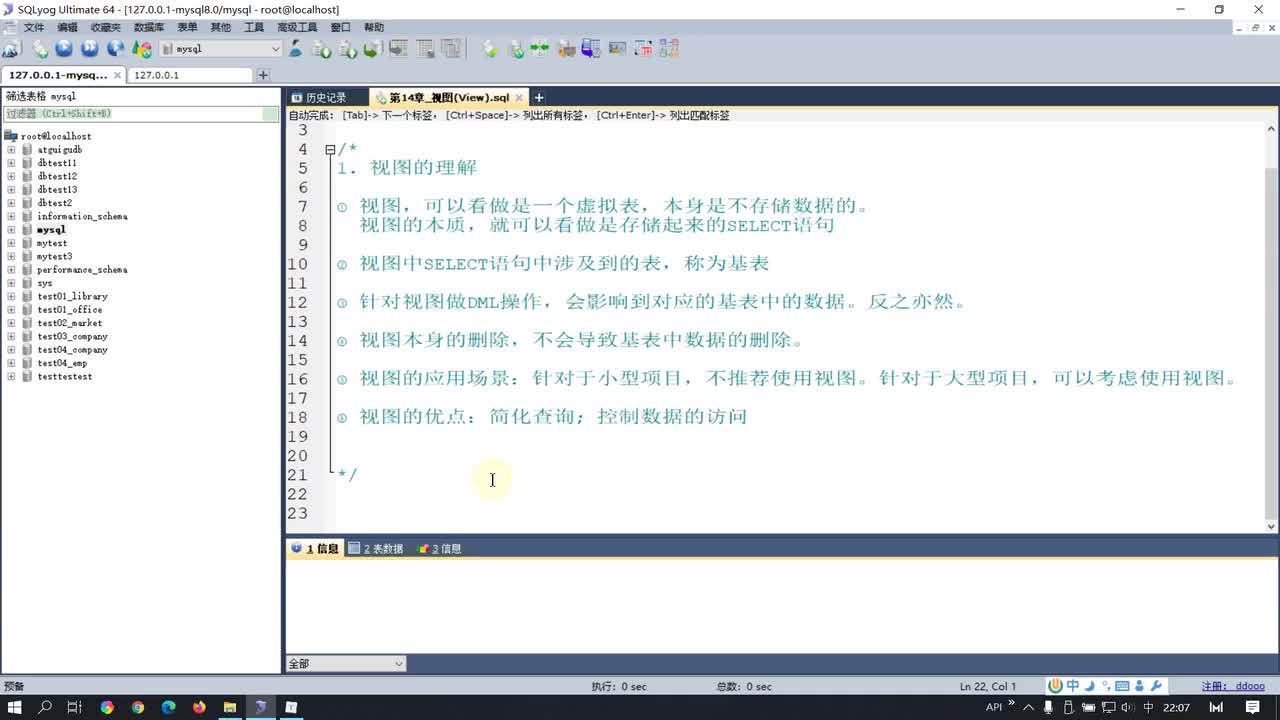
Task: Open the Windows Start menu
Action: [15, 707]
